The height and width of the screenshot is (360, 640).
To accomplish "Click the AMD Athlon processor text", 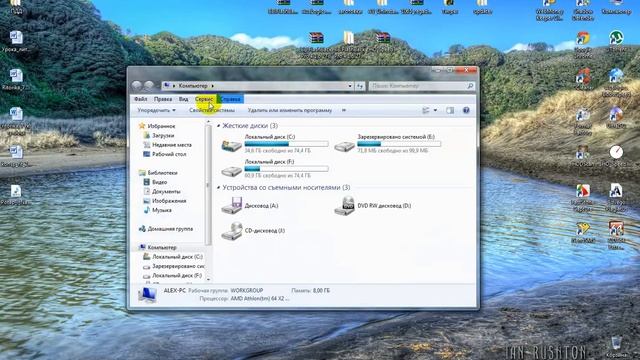I will pyautogui.click(x=260, y=299).
